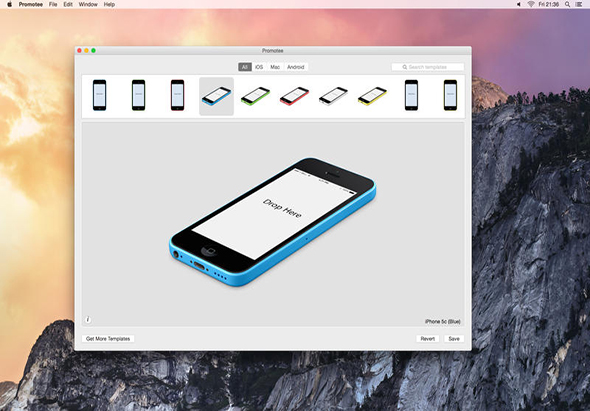The width and height of the screenshot is (590, 411).
Task: Click the Search templates field
Action: pyautogui.click(x=427, y=67)
